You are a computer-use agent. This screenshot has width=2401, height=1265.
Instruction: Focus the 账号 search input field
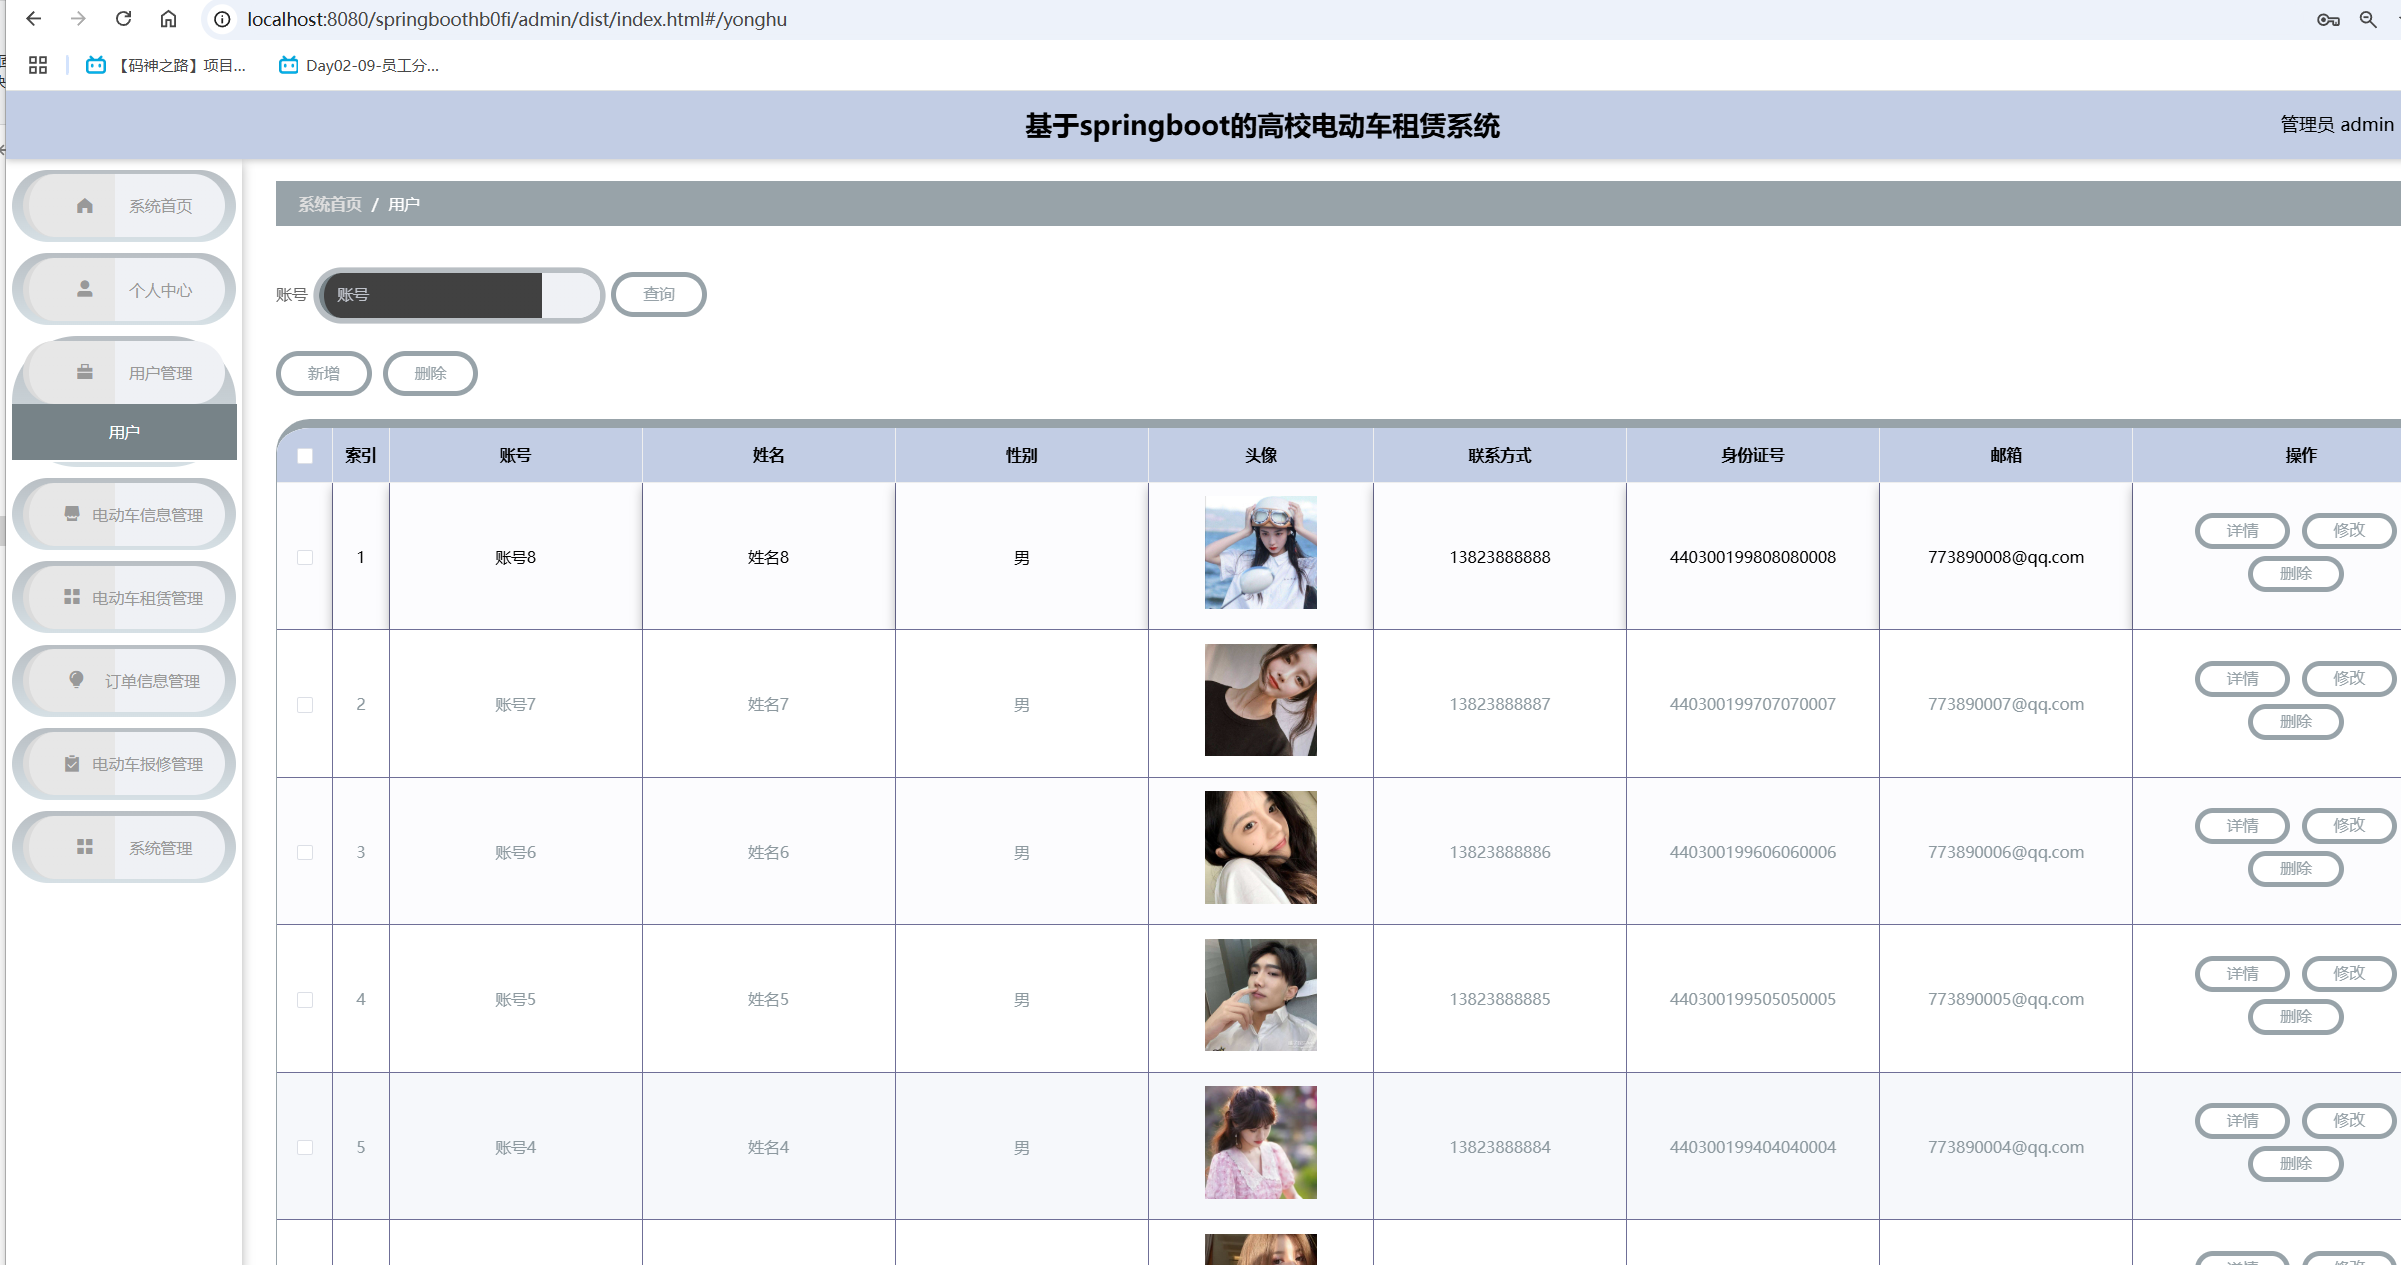click(432, 295)
